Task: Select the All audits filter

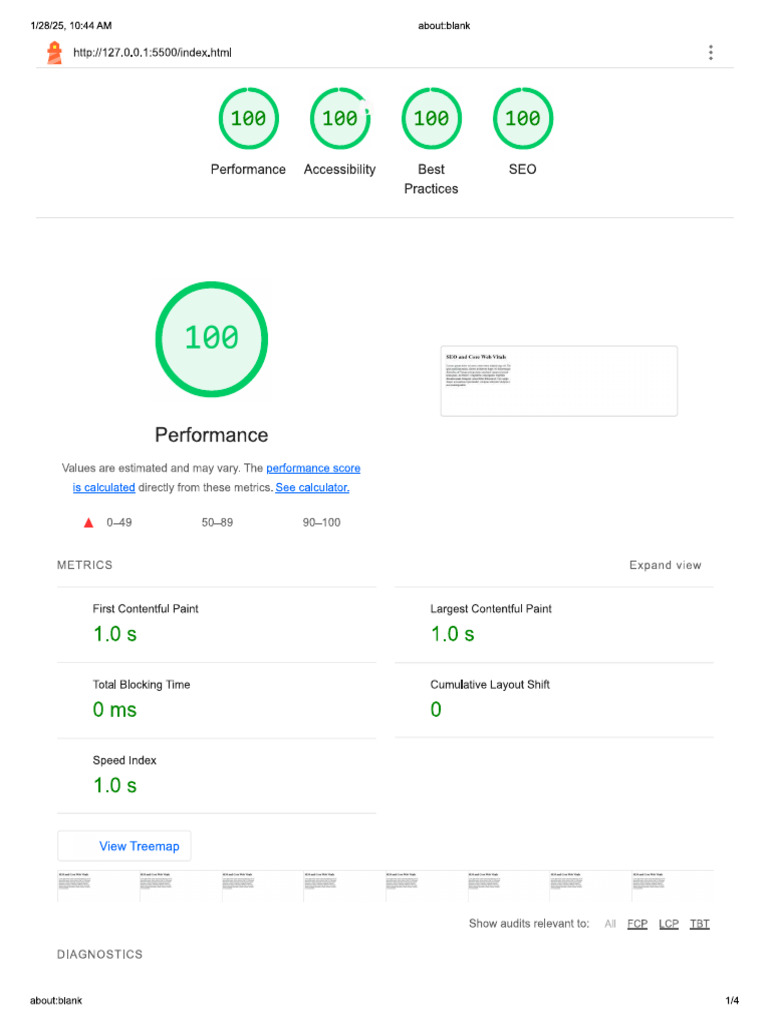Action: [x=610, y=923]
